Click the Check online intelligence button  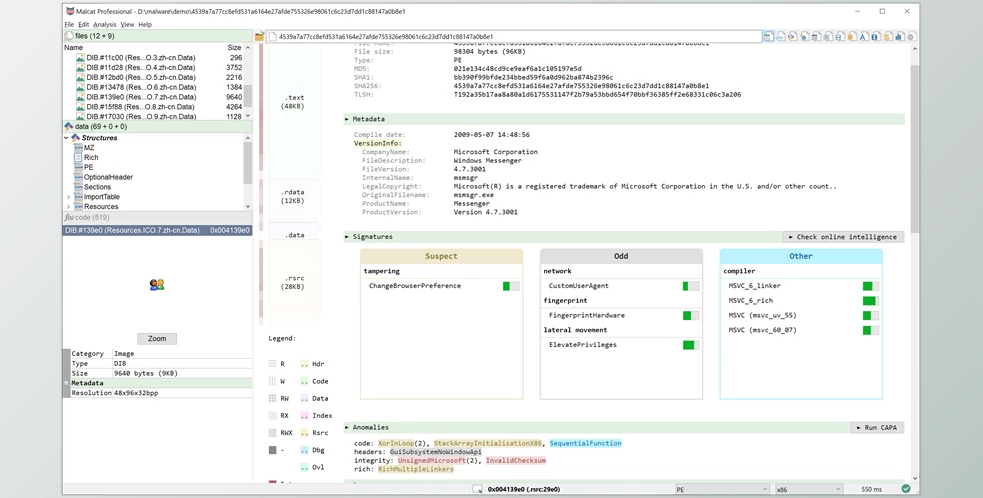pos(843,237)
